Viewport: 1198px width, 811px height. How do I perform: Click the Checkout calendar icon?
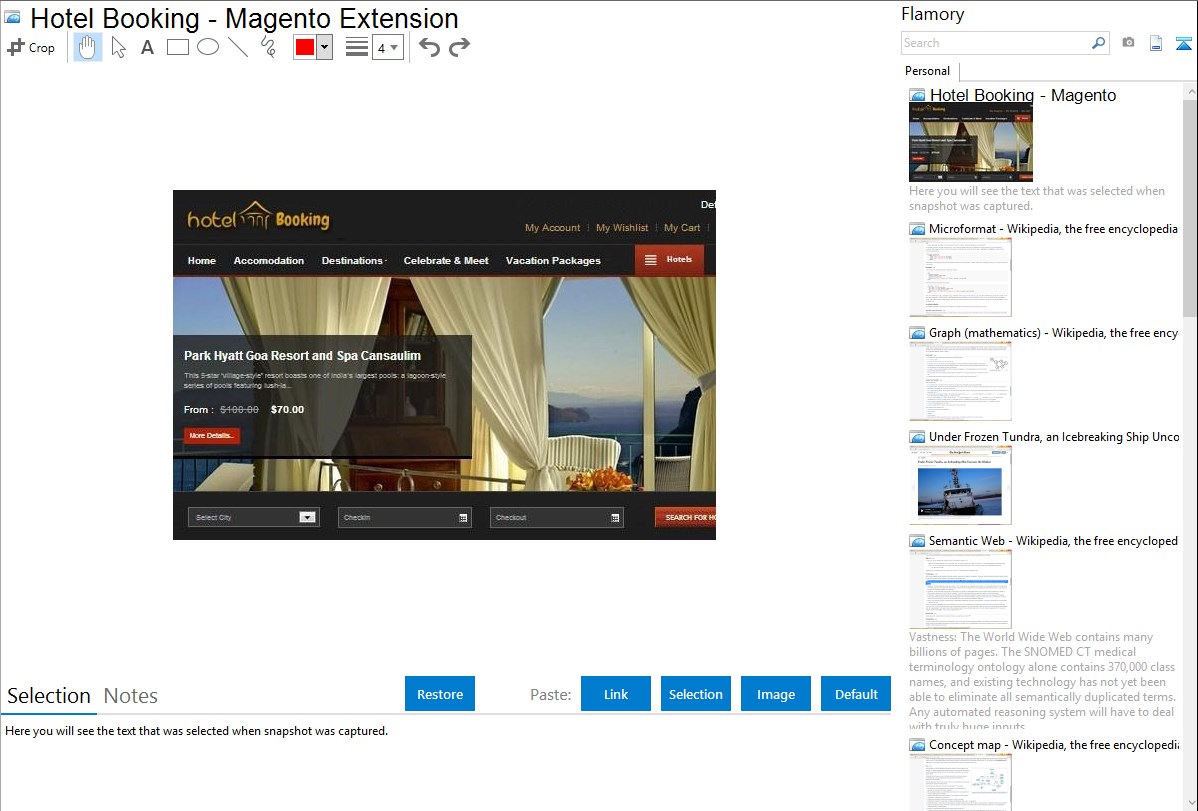[615, 518]
